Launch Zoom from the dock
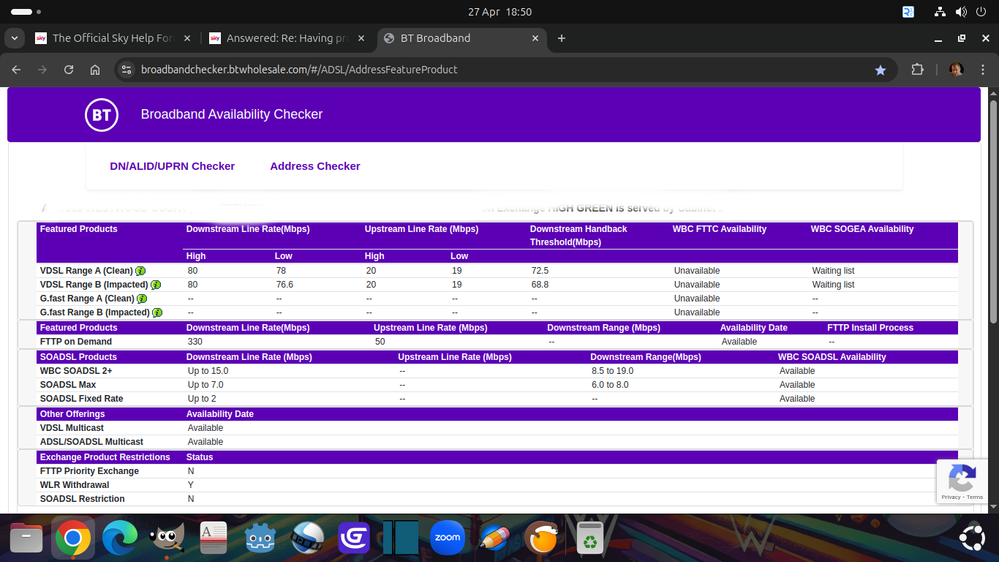Viewport: 999px width, 562px height. point(447,538)
